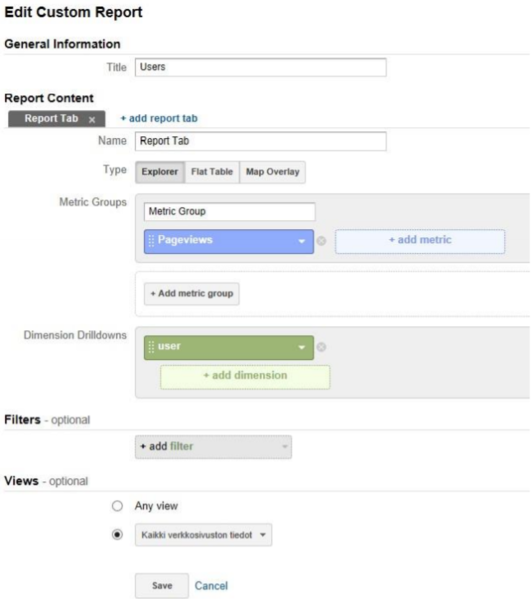The image size is (532, 599).
Task: Remove the user dimension with its X icon
Action: pyautogui.click(x=322, y=347)
